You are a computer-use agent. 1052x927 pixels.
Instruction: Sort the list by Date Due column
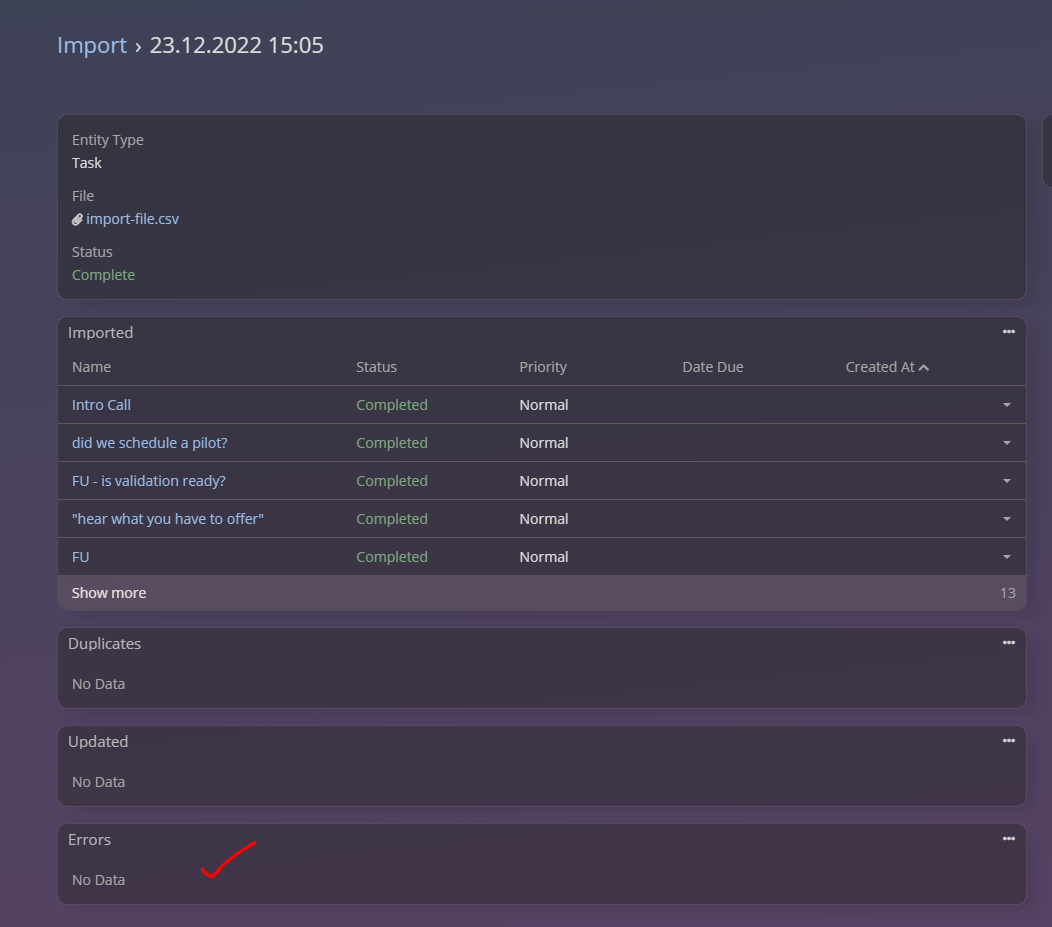tap(713, 367)
